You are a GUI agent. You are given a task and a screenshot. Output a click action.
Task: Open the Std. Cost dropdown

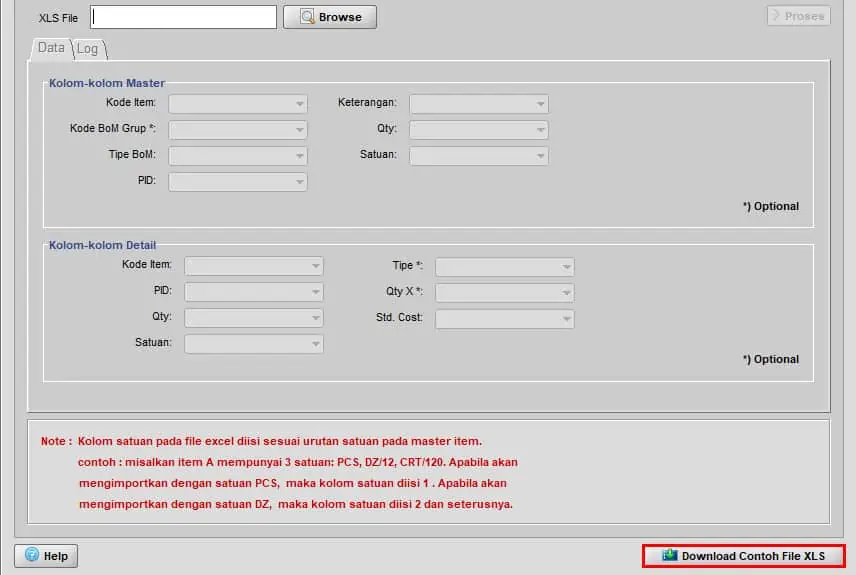pos(504,318)
